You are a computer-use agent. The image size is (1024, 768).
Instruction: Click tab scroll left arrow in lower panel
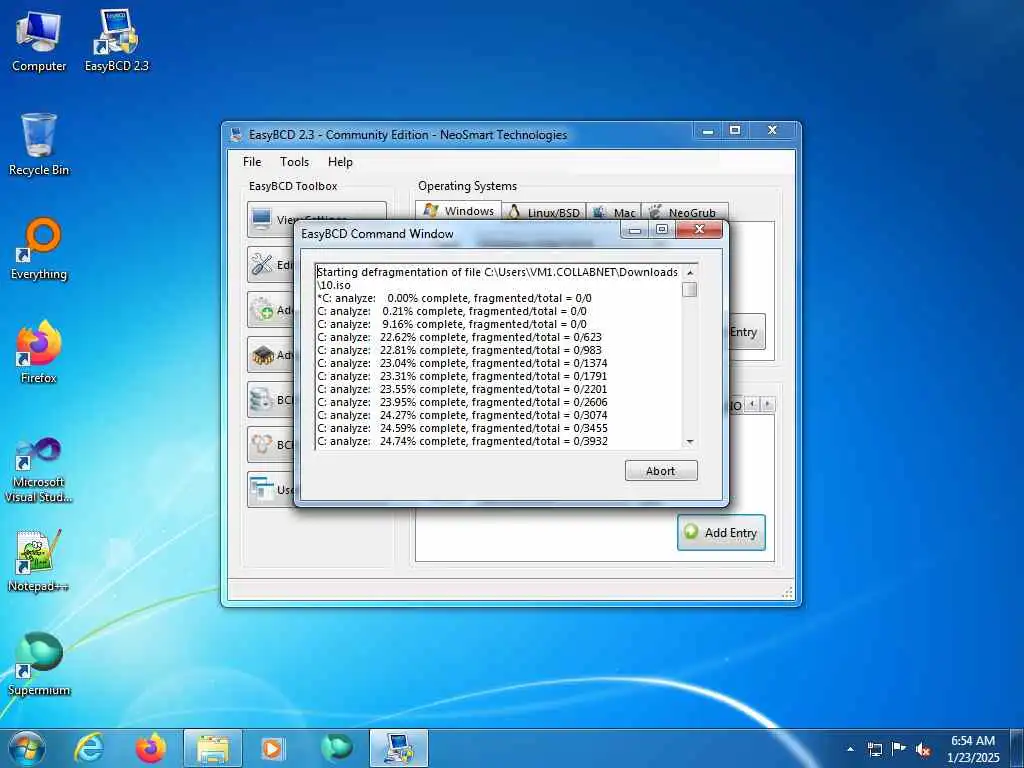[752, 404]
